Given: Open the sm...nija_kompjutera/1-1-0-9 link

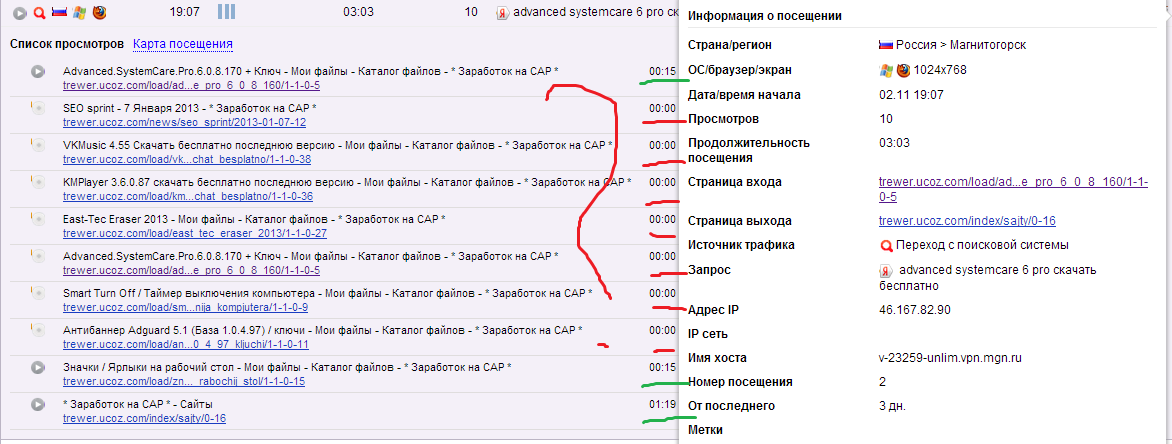Looking at the screenshot, I should [x=186, y=307].
